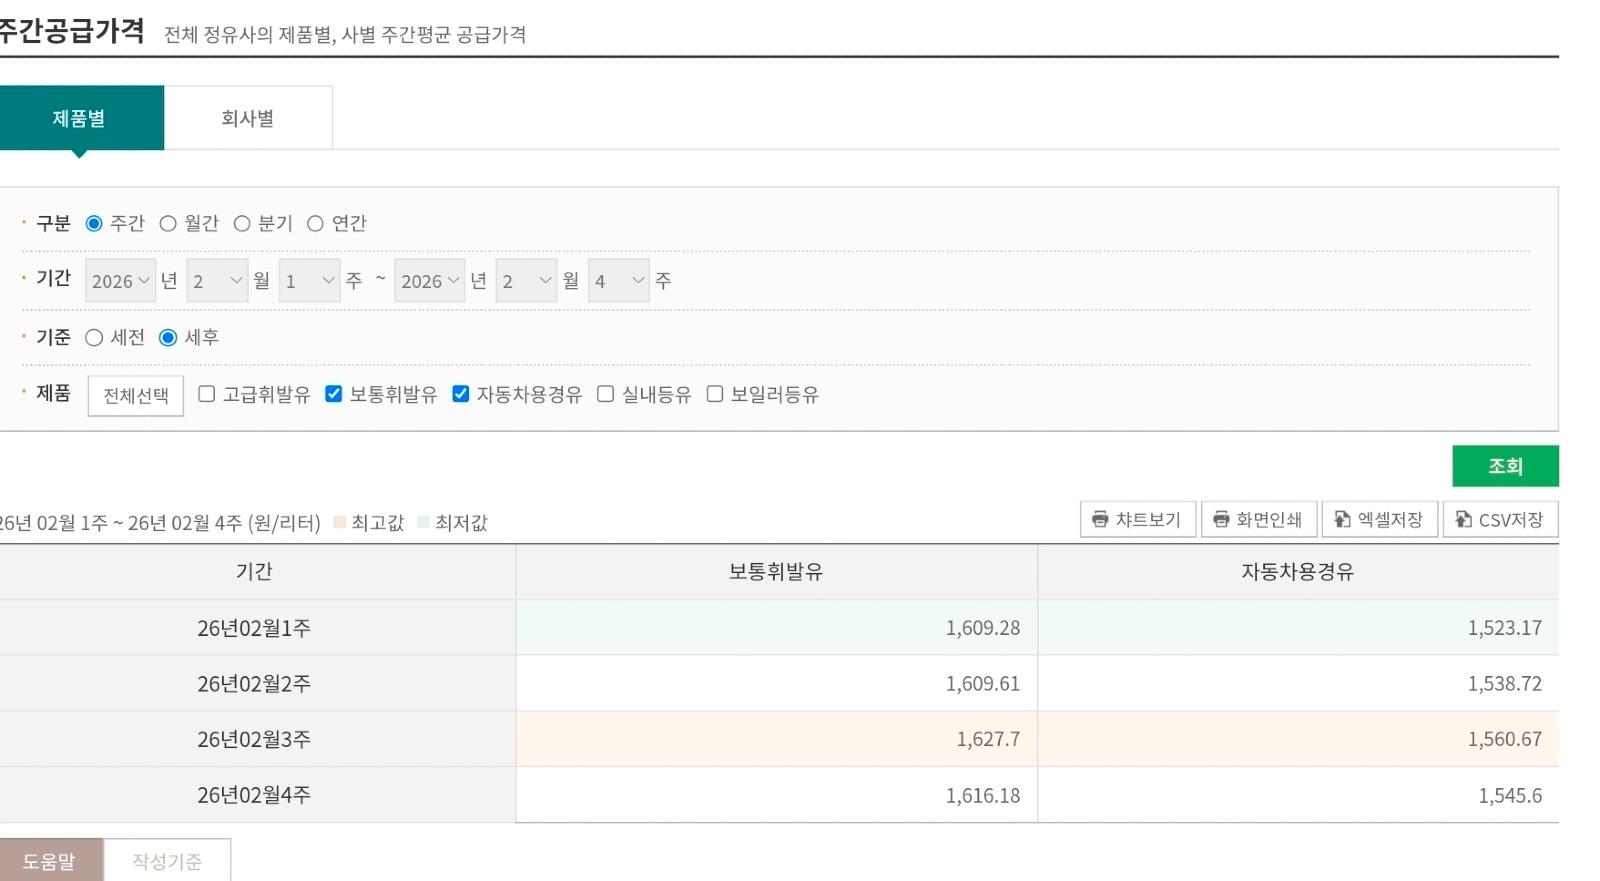Viewport: 1600px width, 881px height.
Task: Click the file icon on CSV저장
Action: (1464, 519)
